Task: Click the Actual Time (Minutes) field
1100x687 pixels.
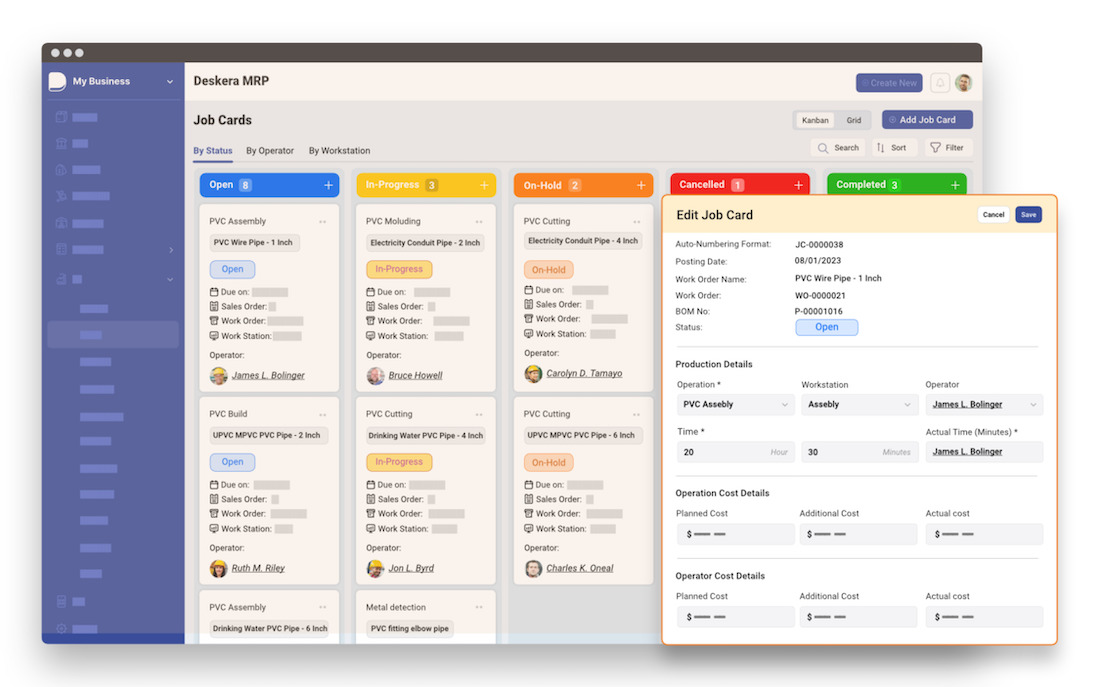Action: point(984,452)
